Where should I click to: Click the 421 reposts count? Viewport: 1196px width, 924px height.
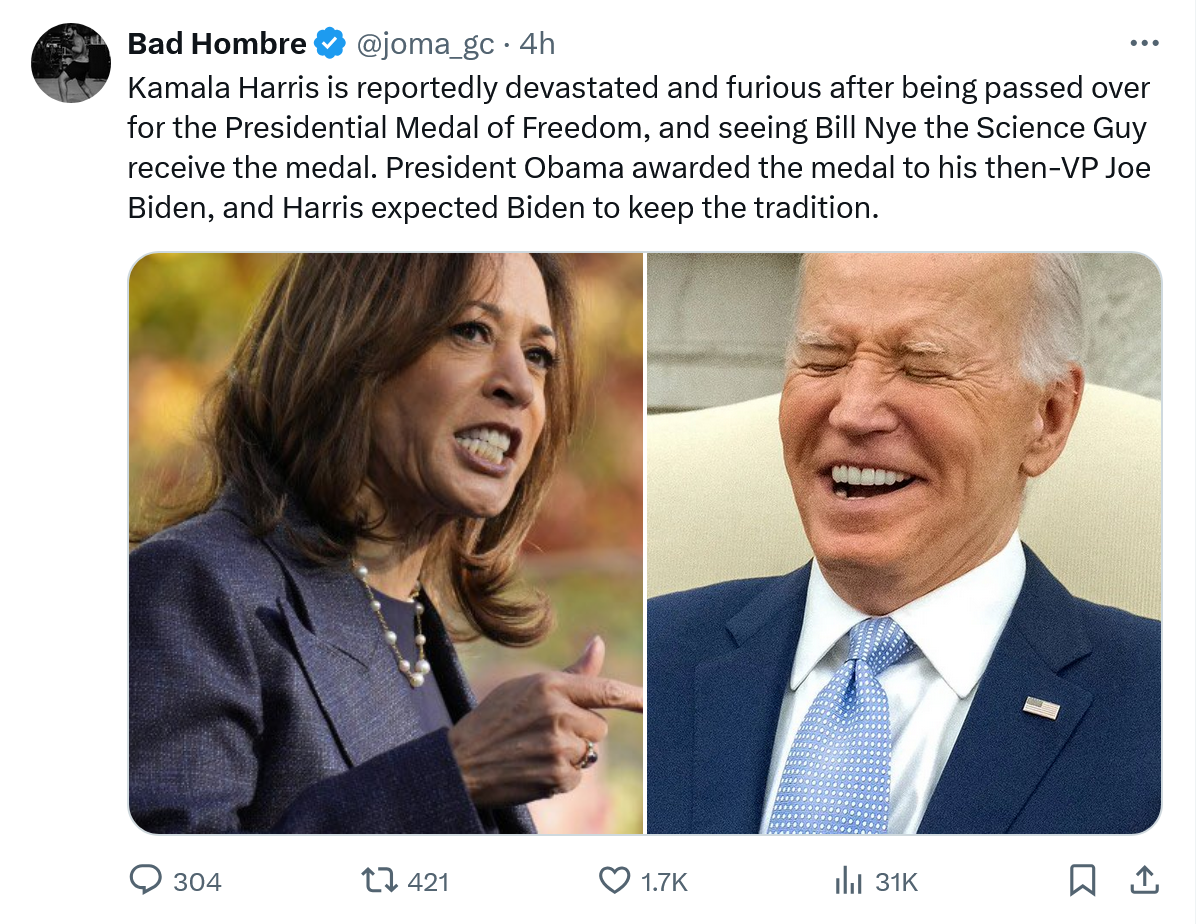429,881
